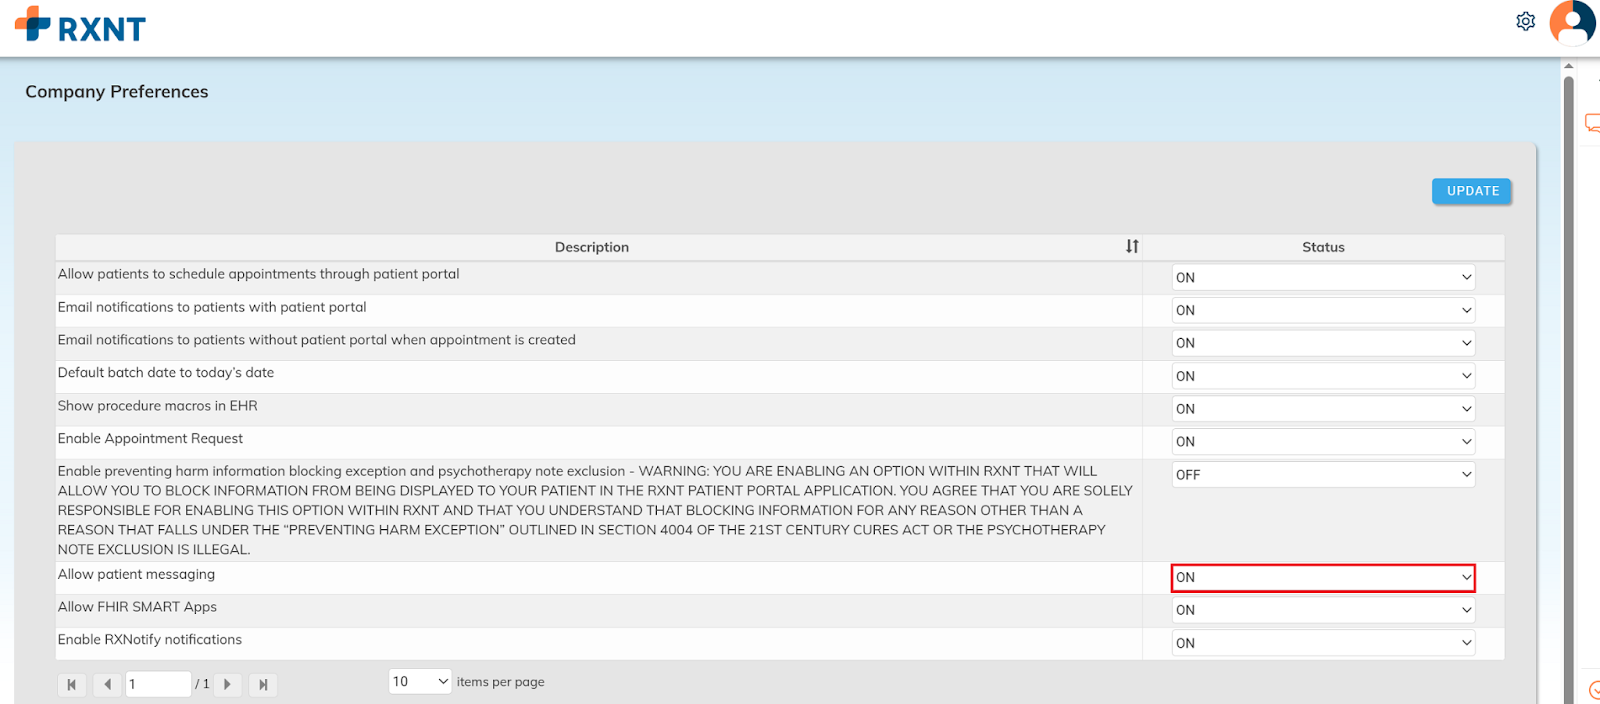Viewport: 1600px width, 704px height.
Task: Jump to the last page
Action: pos(263,684)
